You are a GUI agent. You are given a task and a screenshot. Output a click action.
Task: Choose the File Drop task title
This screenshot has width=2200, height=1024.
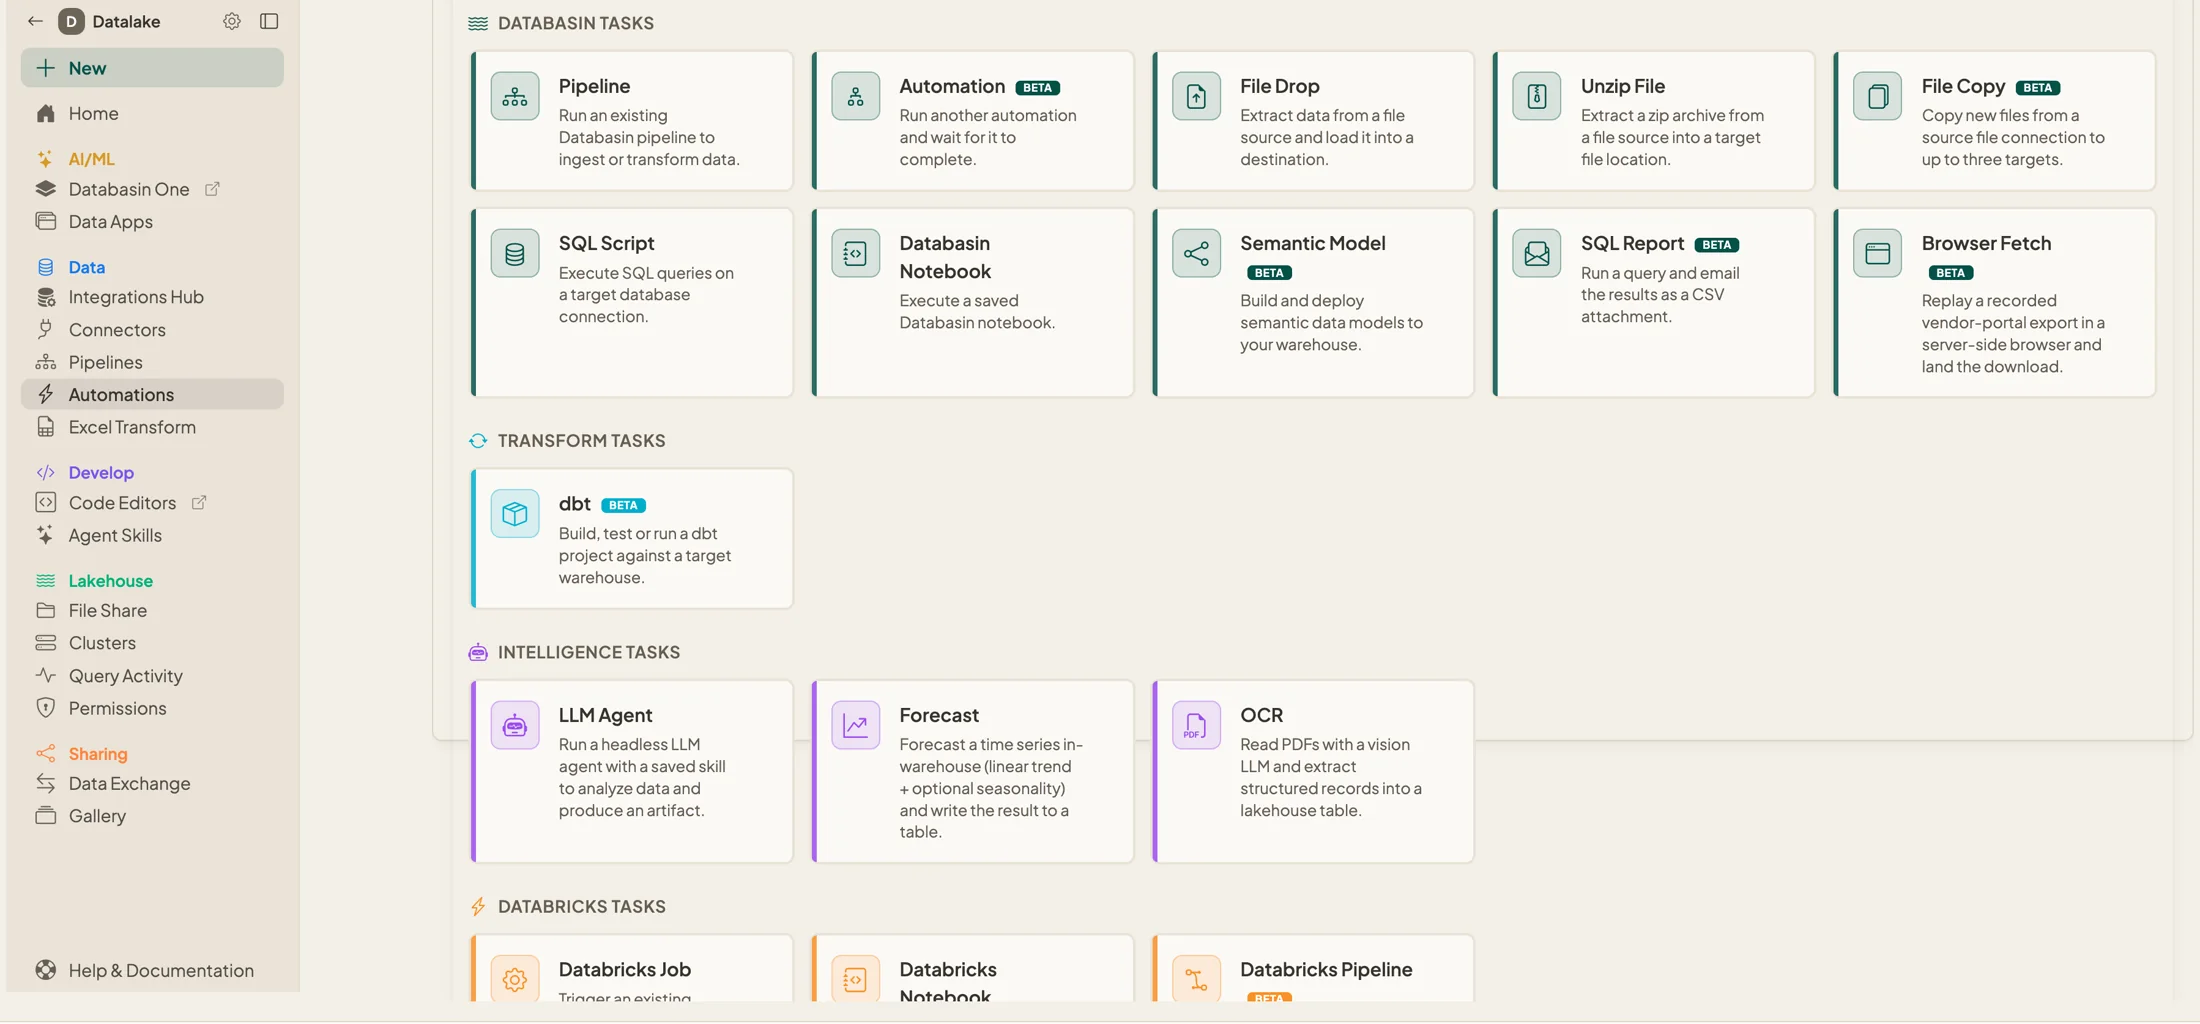[1280, 87]
